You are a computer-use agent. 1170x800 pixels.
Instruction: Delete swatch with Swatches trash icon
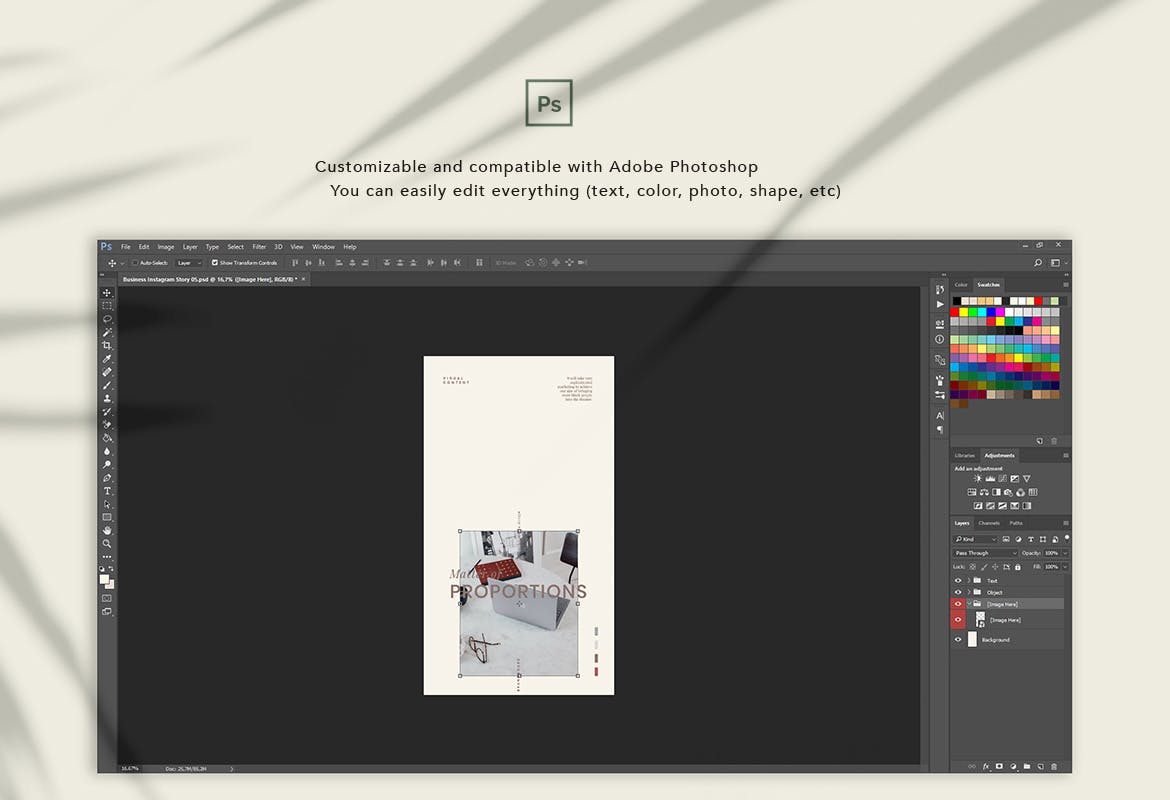[1054, 441]
